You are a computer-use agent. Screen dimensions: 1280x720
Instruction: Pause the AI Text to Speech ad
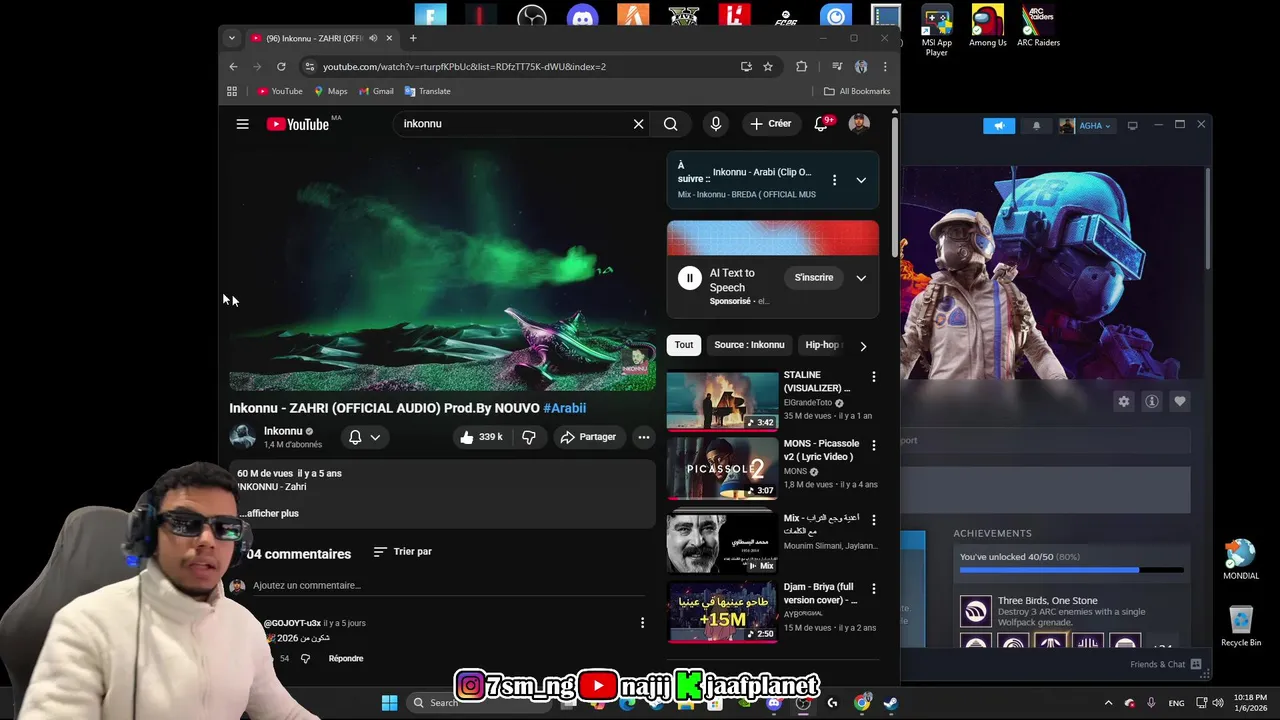click(689, 278)
